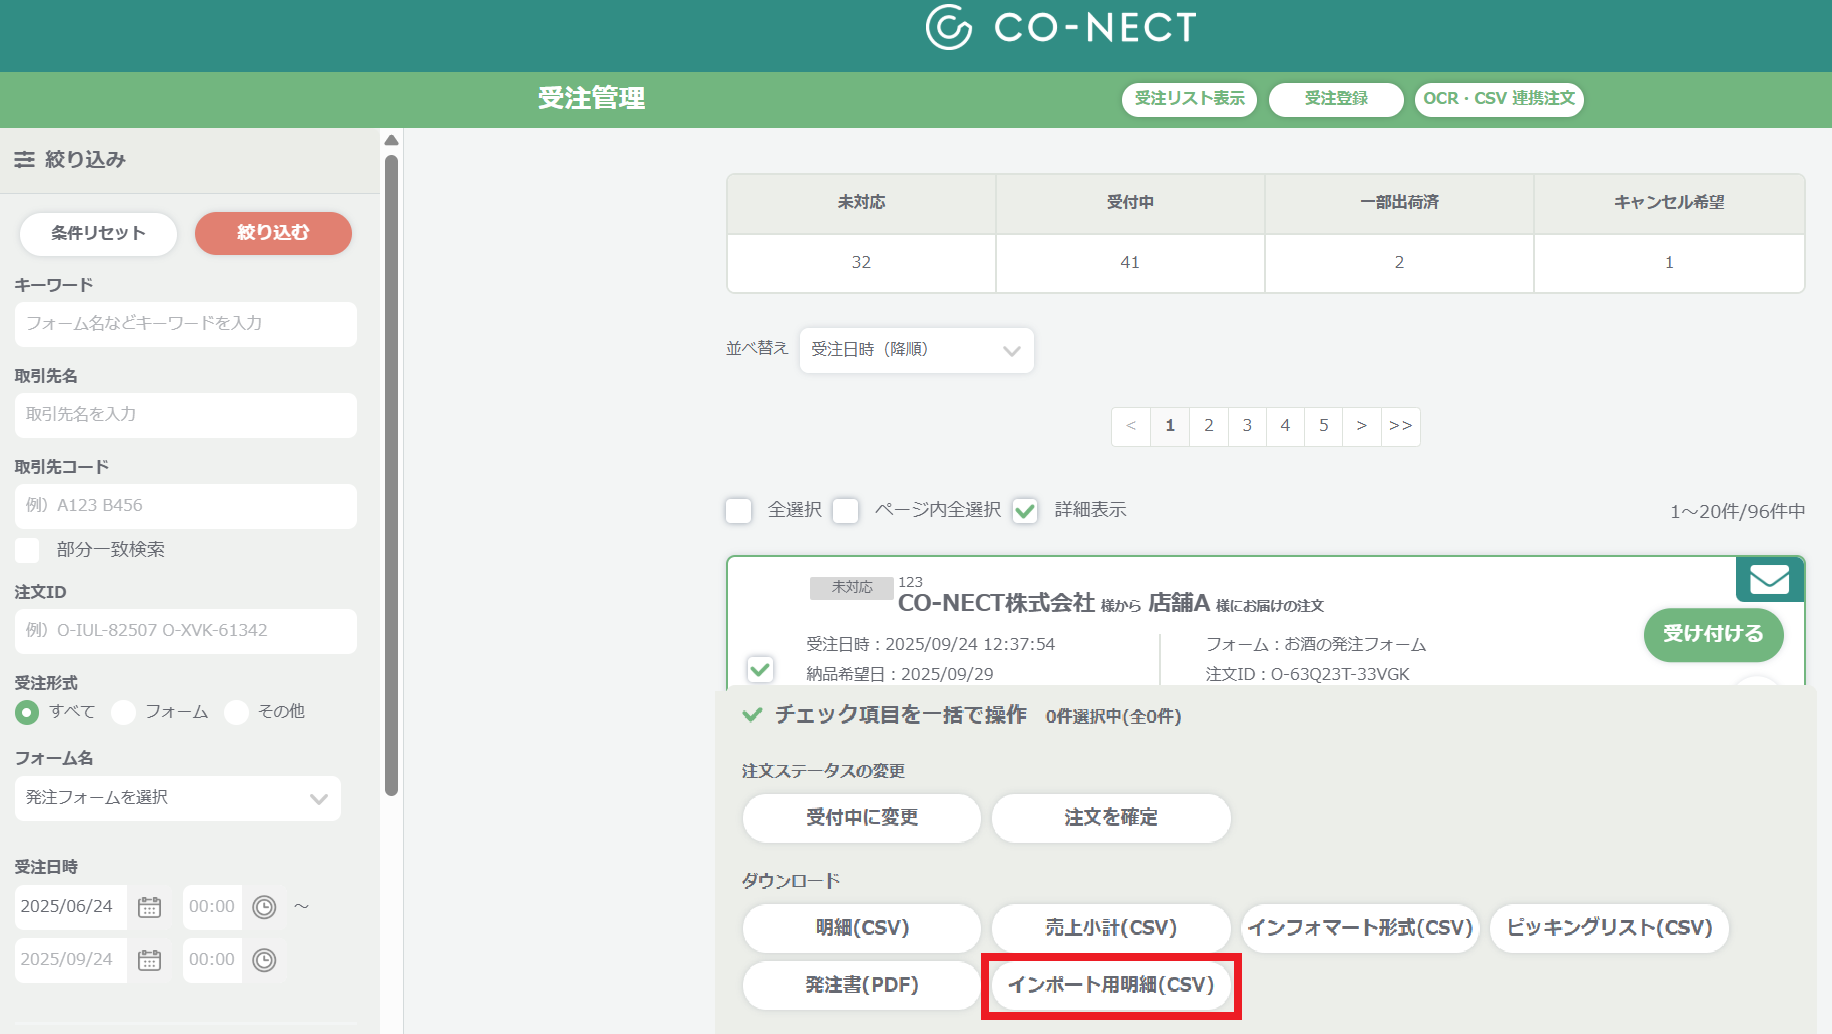Screen dimensions: 1832x1034
Task: Click the キーワード input field
Action: pos(186,324)
